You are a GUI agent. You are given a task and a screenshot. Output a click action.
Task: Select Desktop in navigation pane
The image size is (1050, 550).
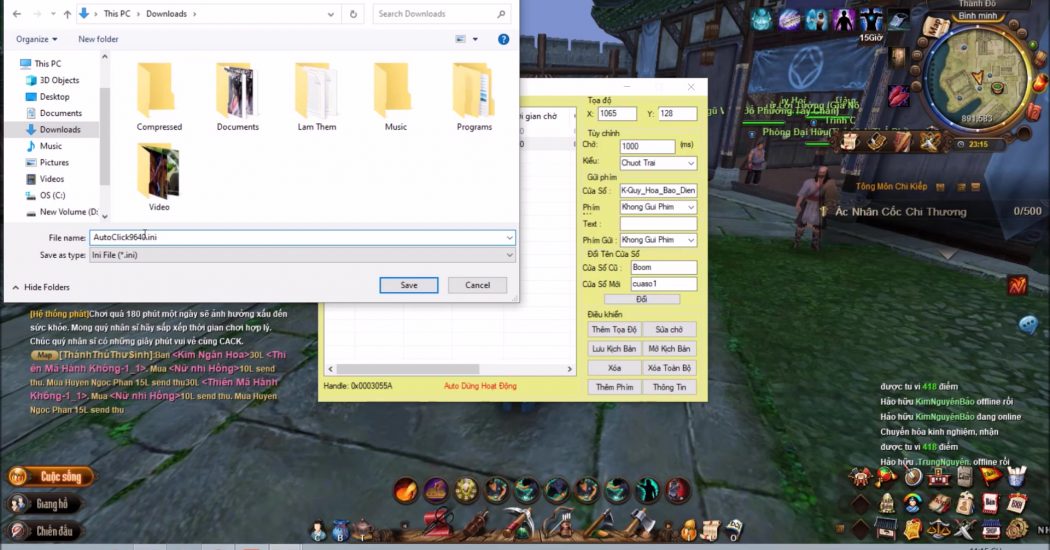[48, 96]
